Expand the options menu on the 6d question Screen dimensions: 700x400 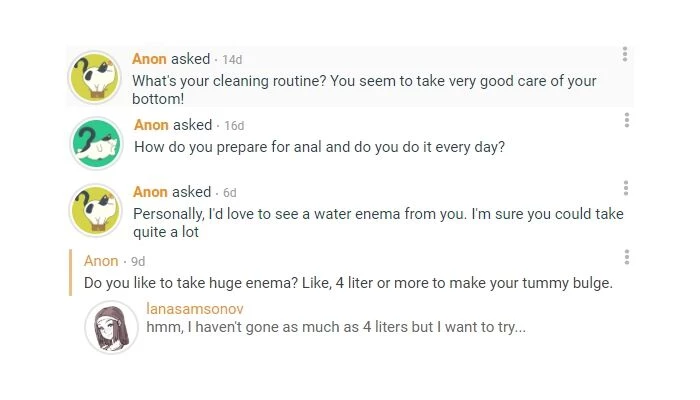tap(626, 188)
